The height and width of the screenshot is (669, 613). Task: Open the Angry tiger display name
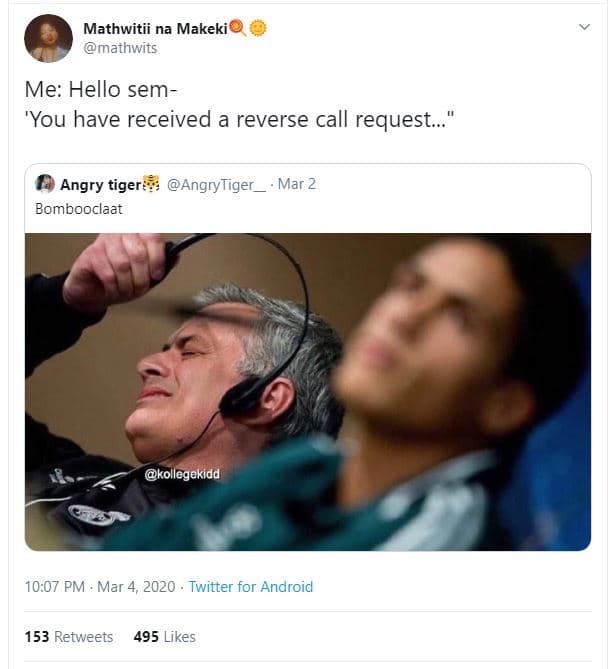click(x=100, y=184)
